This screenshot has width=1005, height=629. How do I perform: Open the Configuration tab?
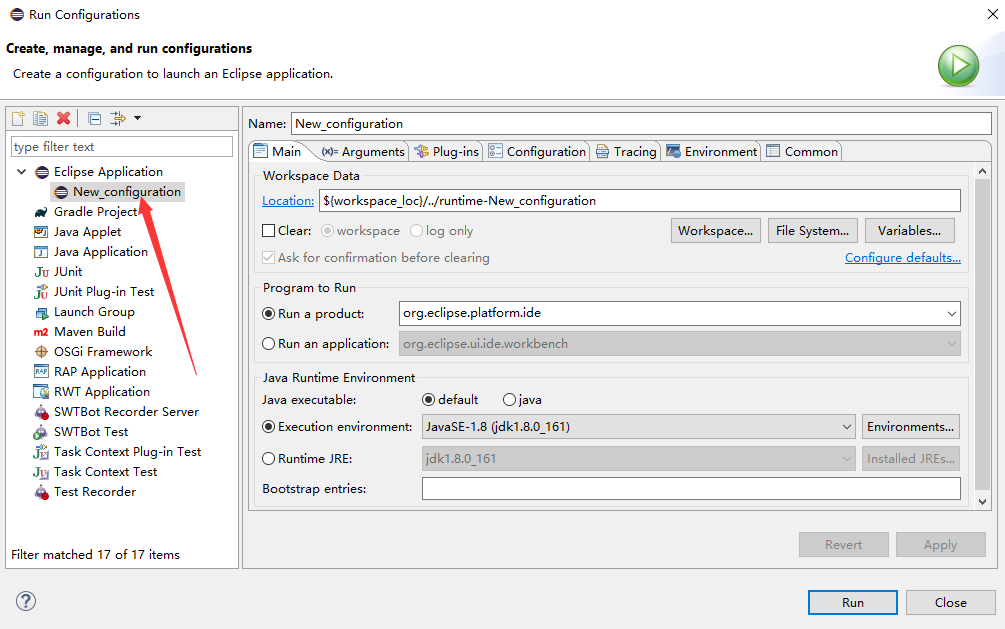click(x=537, y=151)
